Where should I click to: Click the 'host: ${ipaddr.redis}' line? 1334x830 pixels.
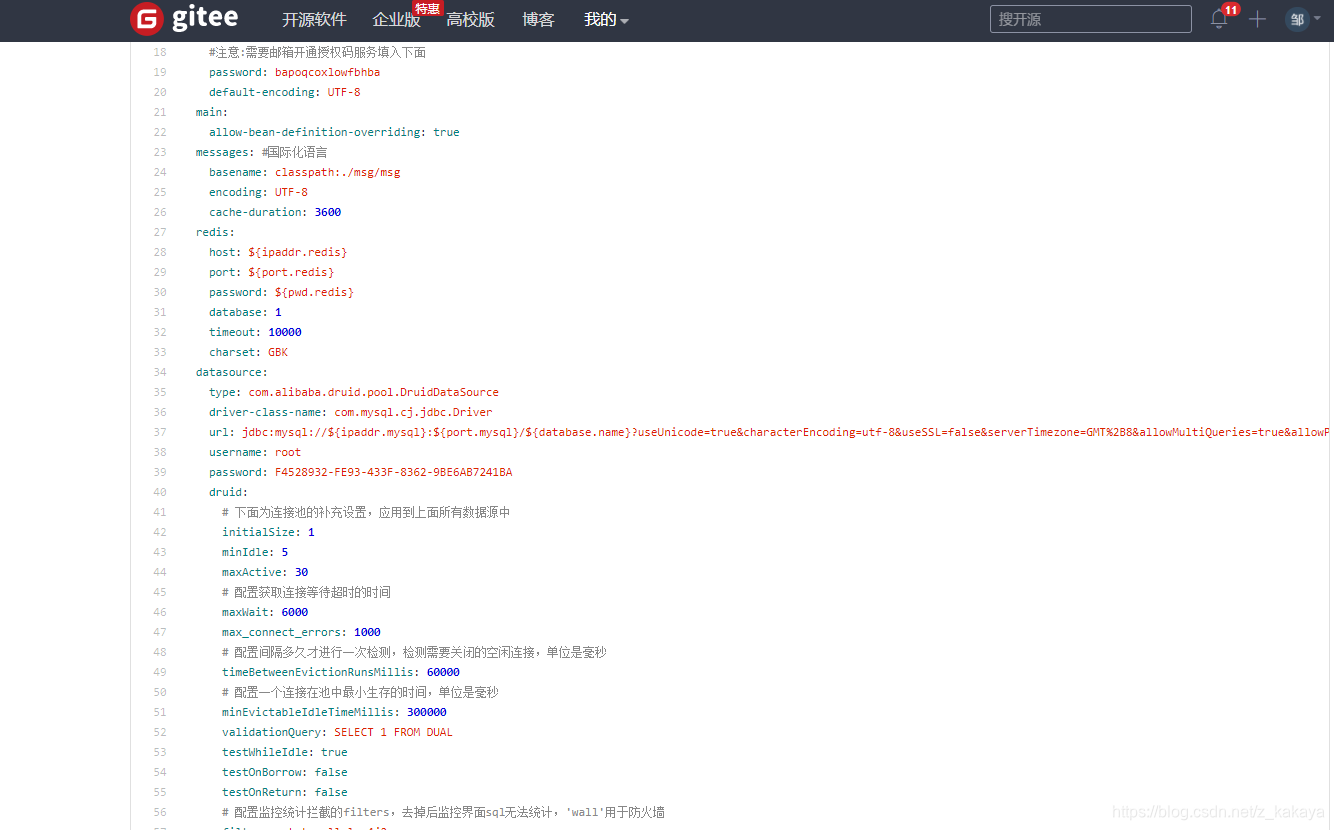pyautogui.click(x=278, y=252)
